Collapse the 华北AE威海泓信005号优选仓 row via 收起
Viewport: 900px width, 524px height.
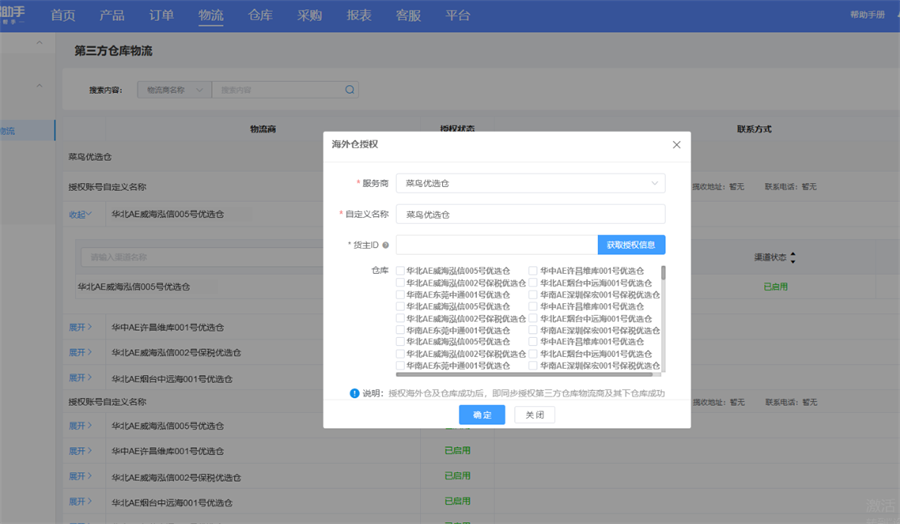tap(80, 215)
